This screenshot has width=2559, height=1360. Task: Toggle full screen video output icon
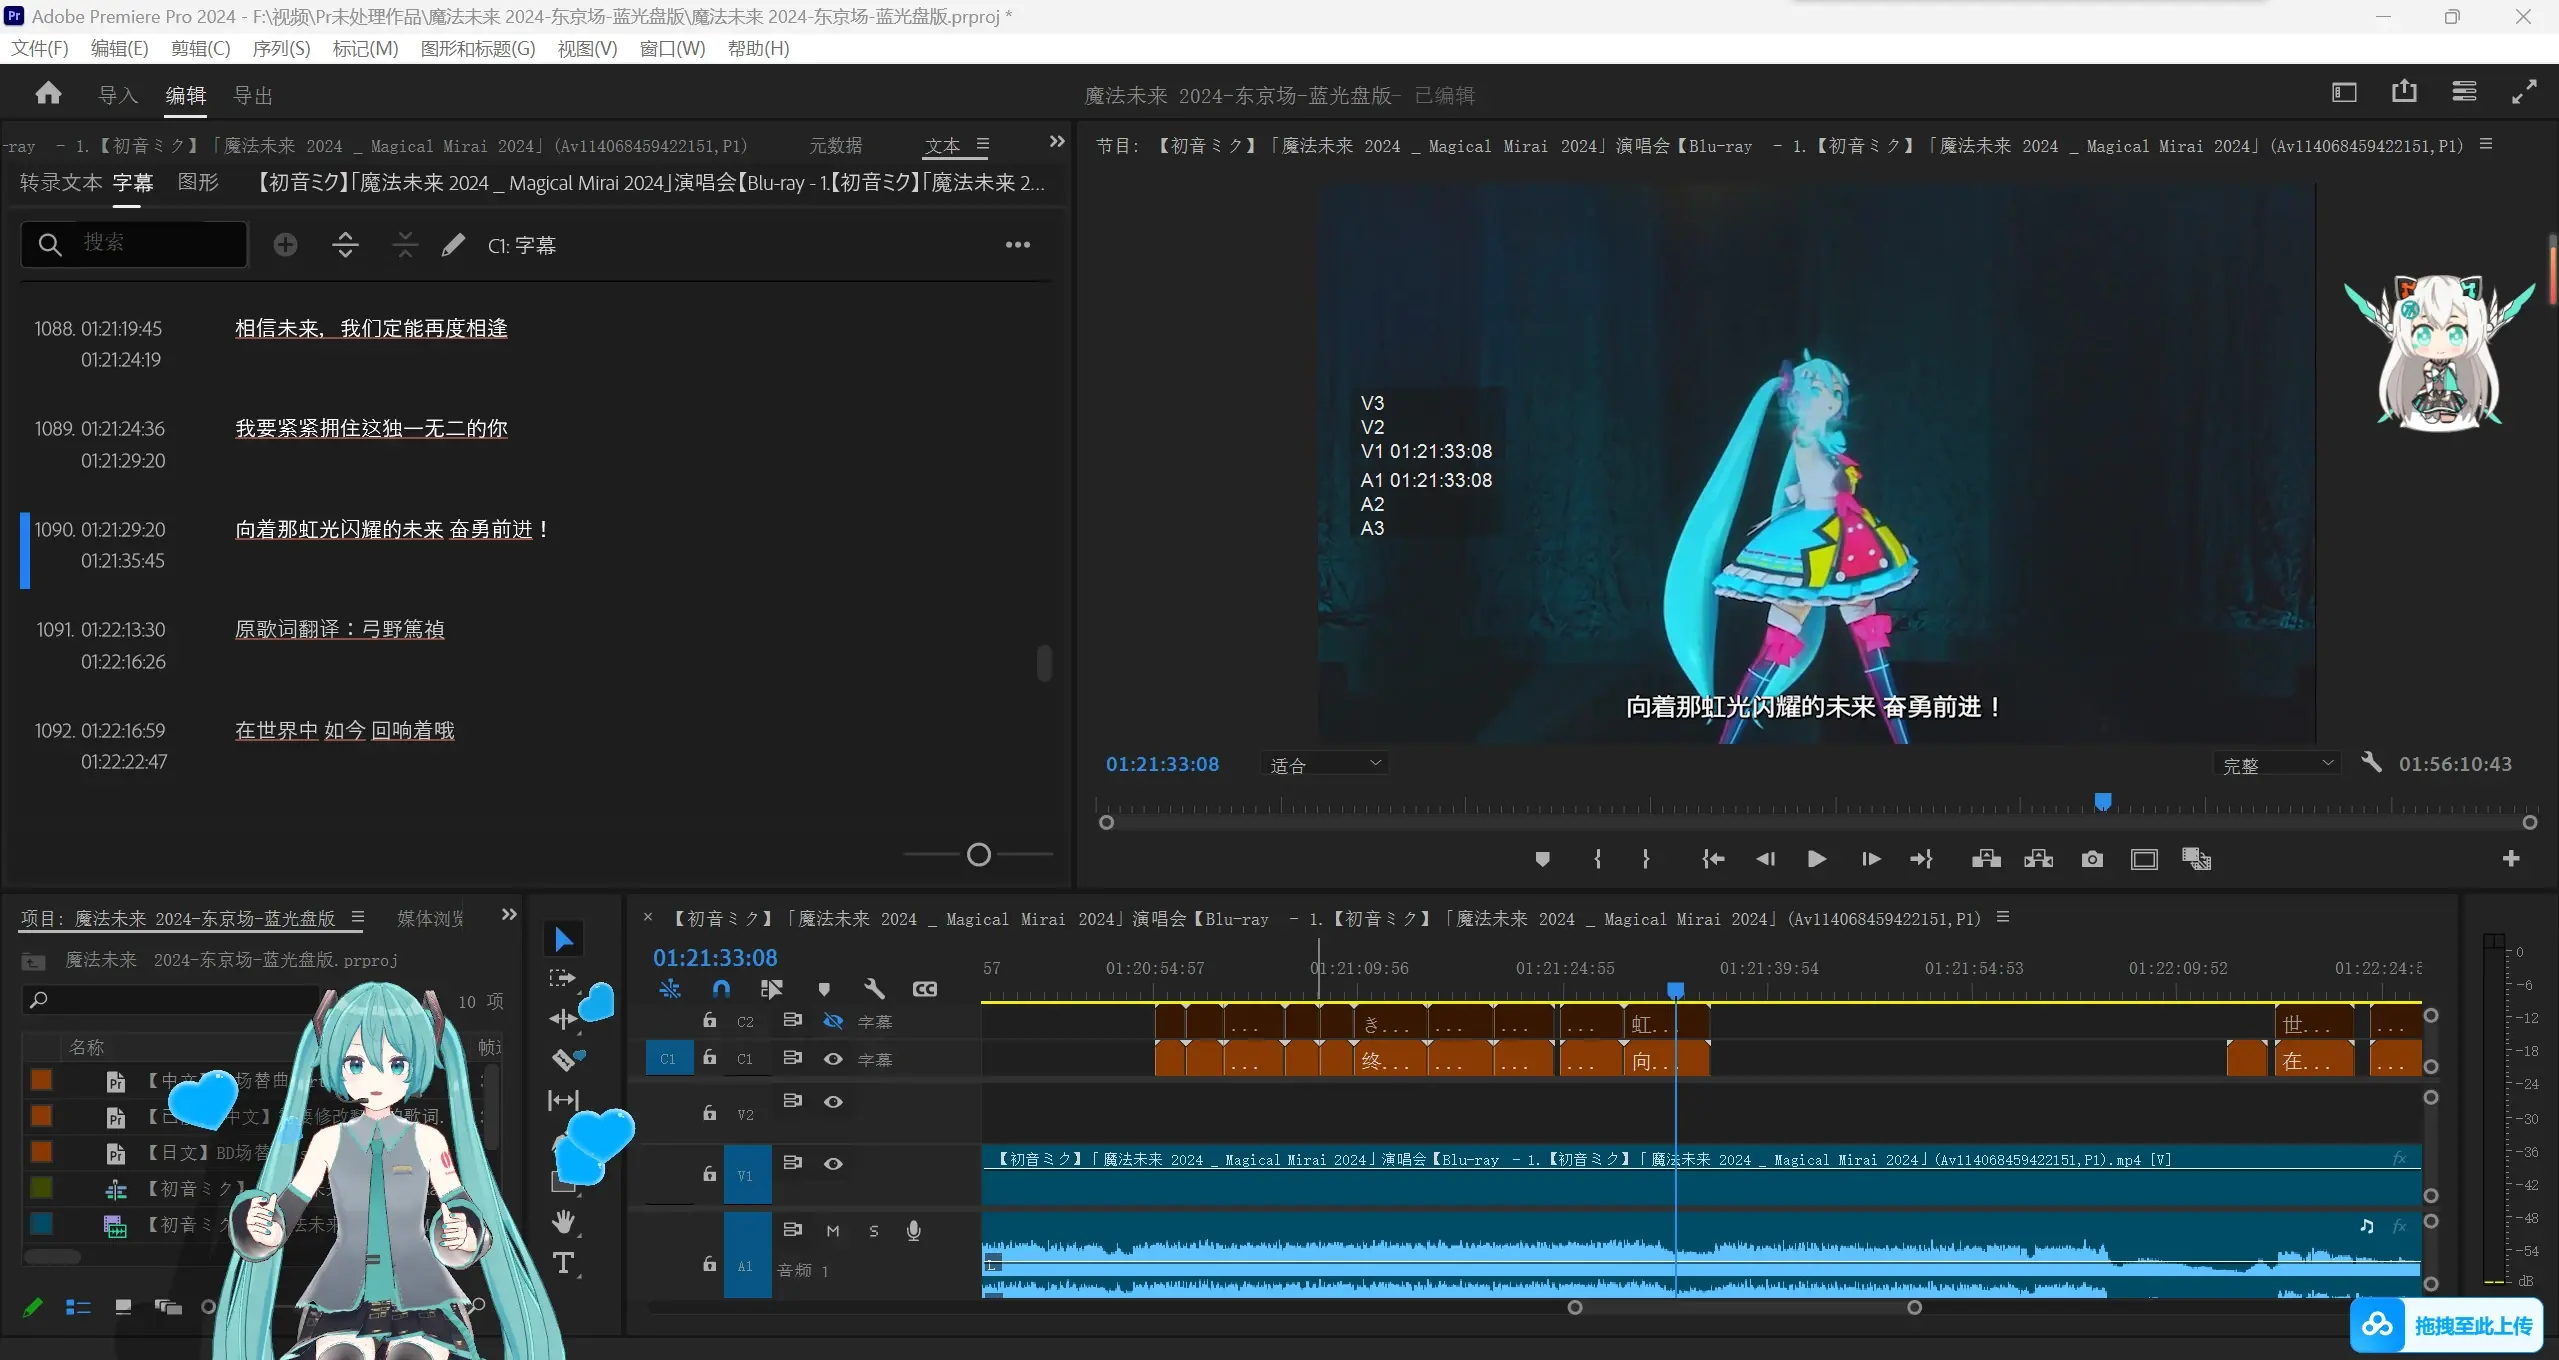2524,92
